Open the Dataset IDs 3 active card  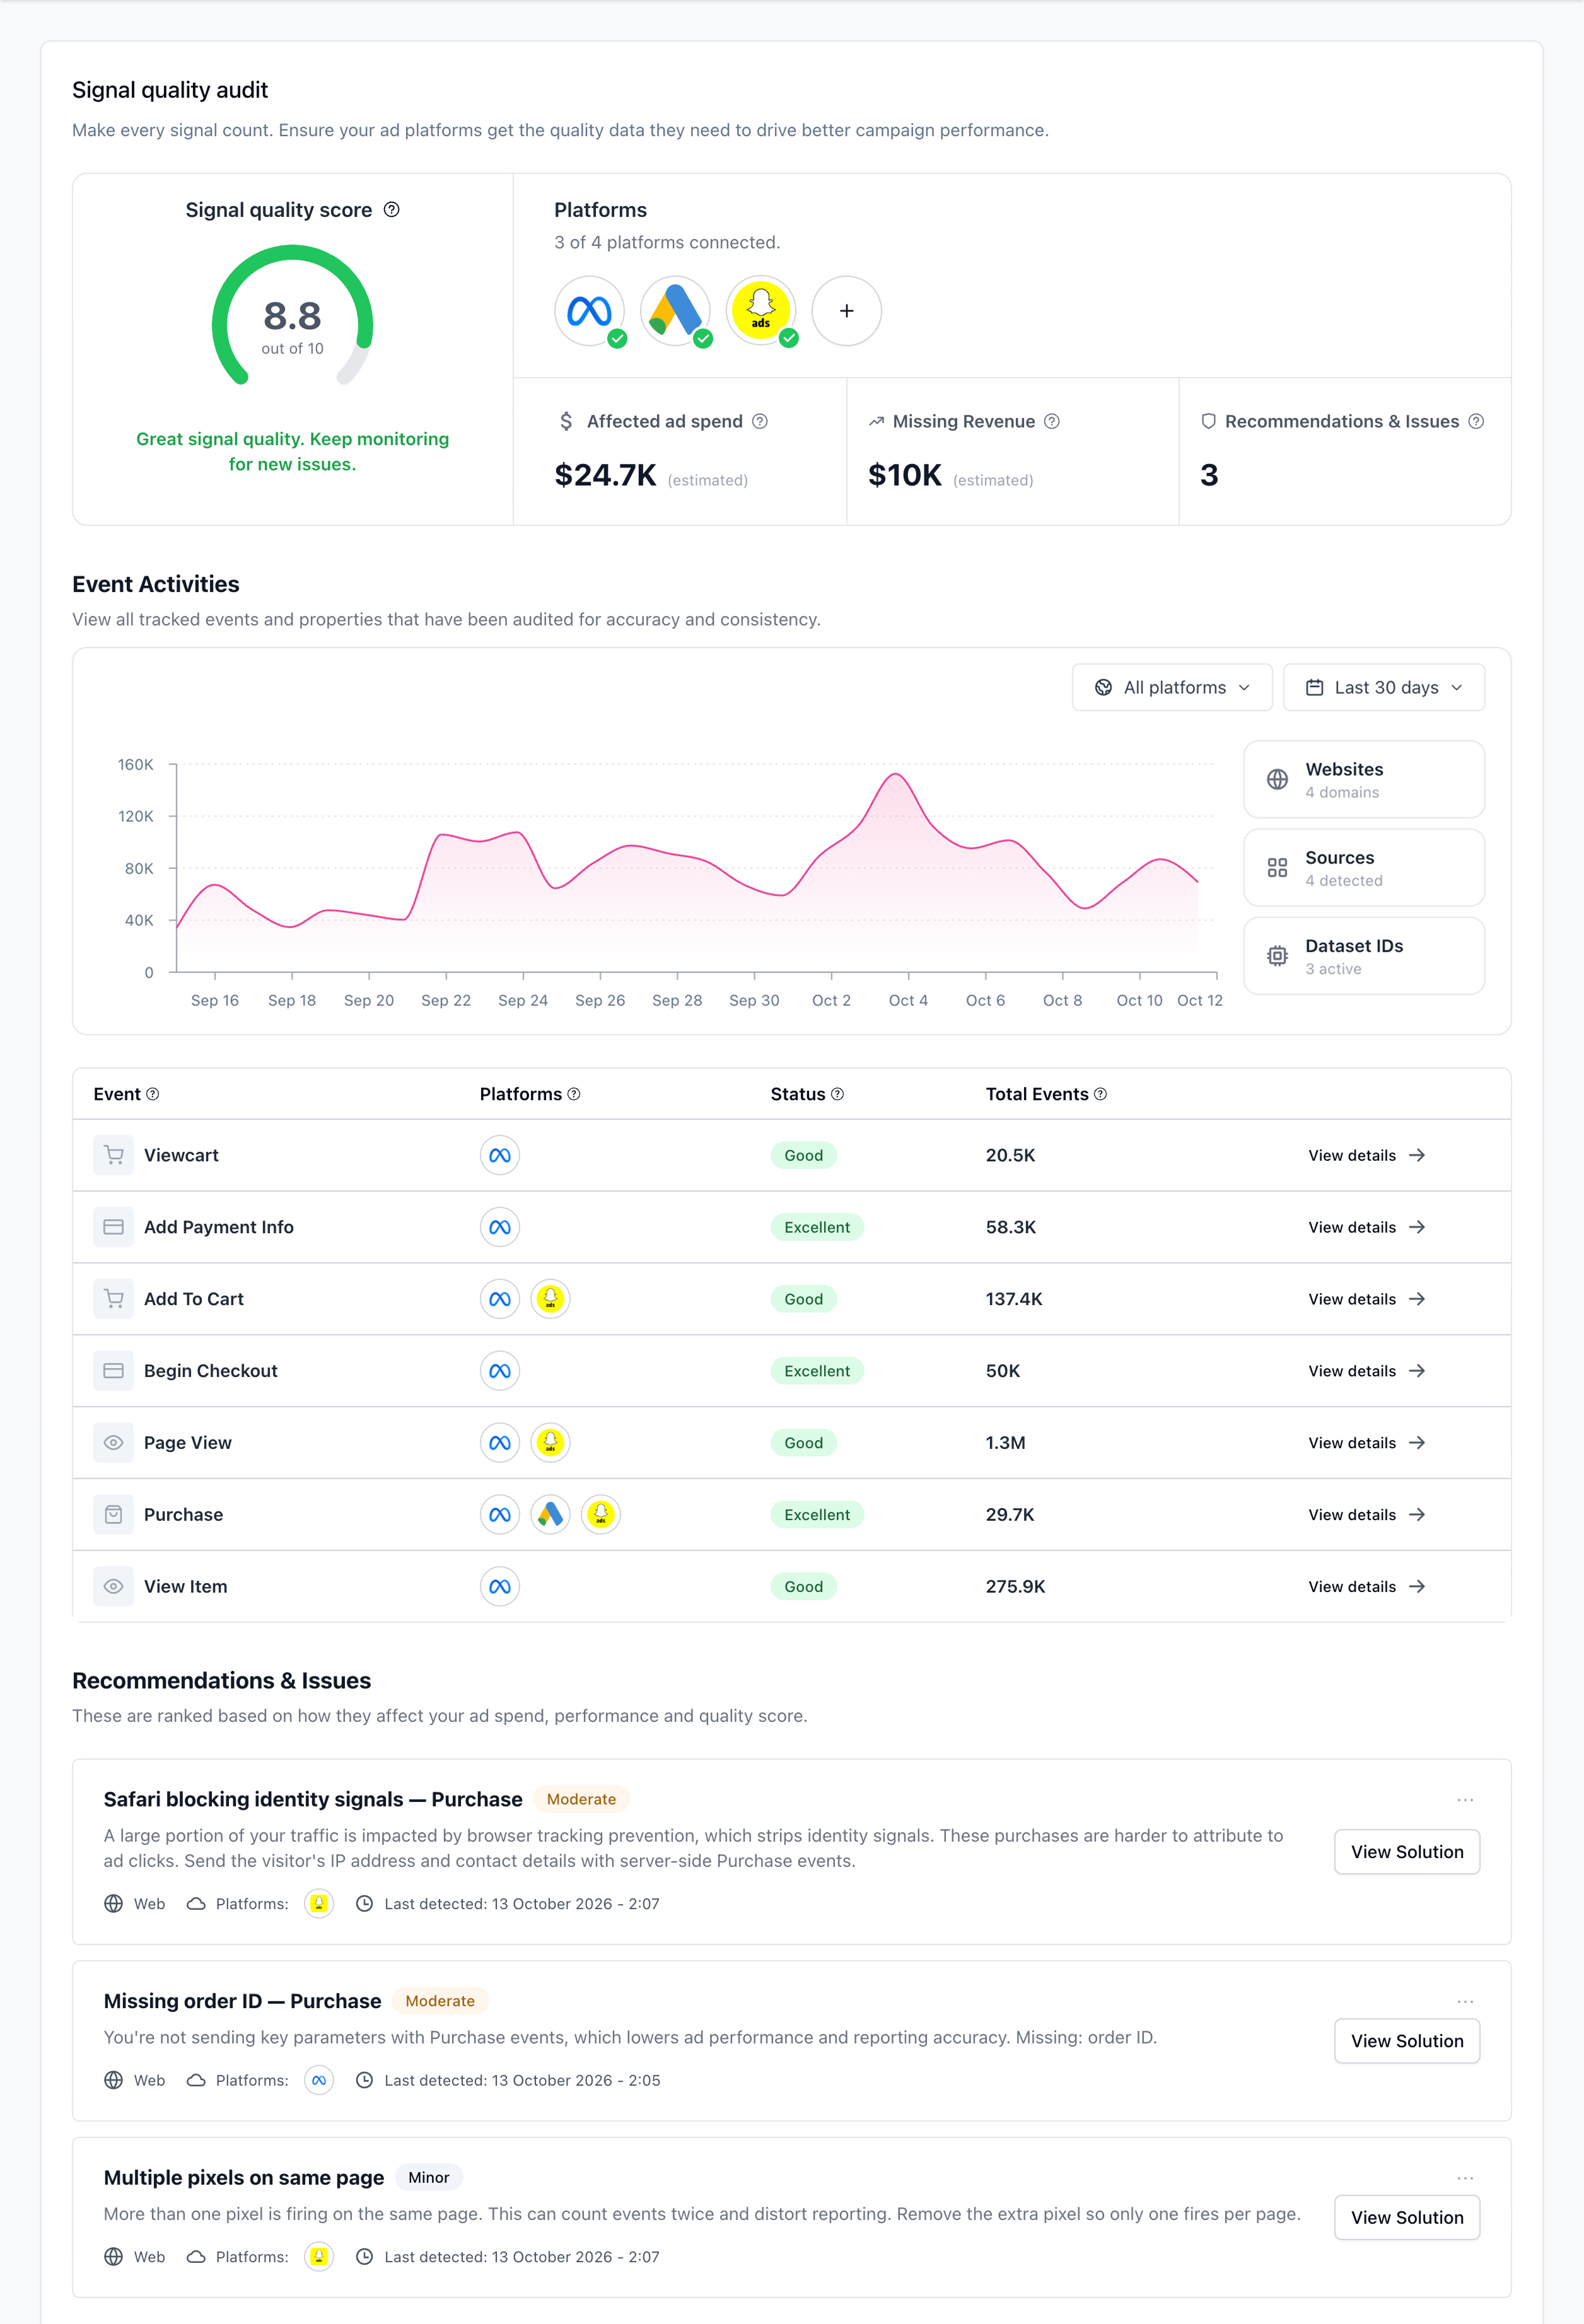[1364, 956]
